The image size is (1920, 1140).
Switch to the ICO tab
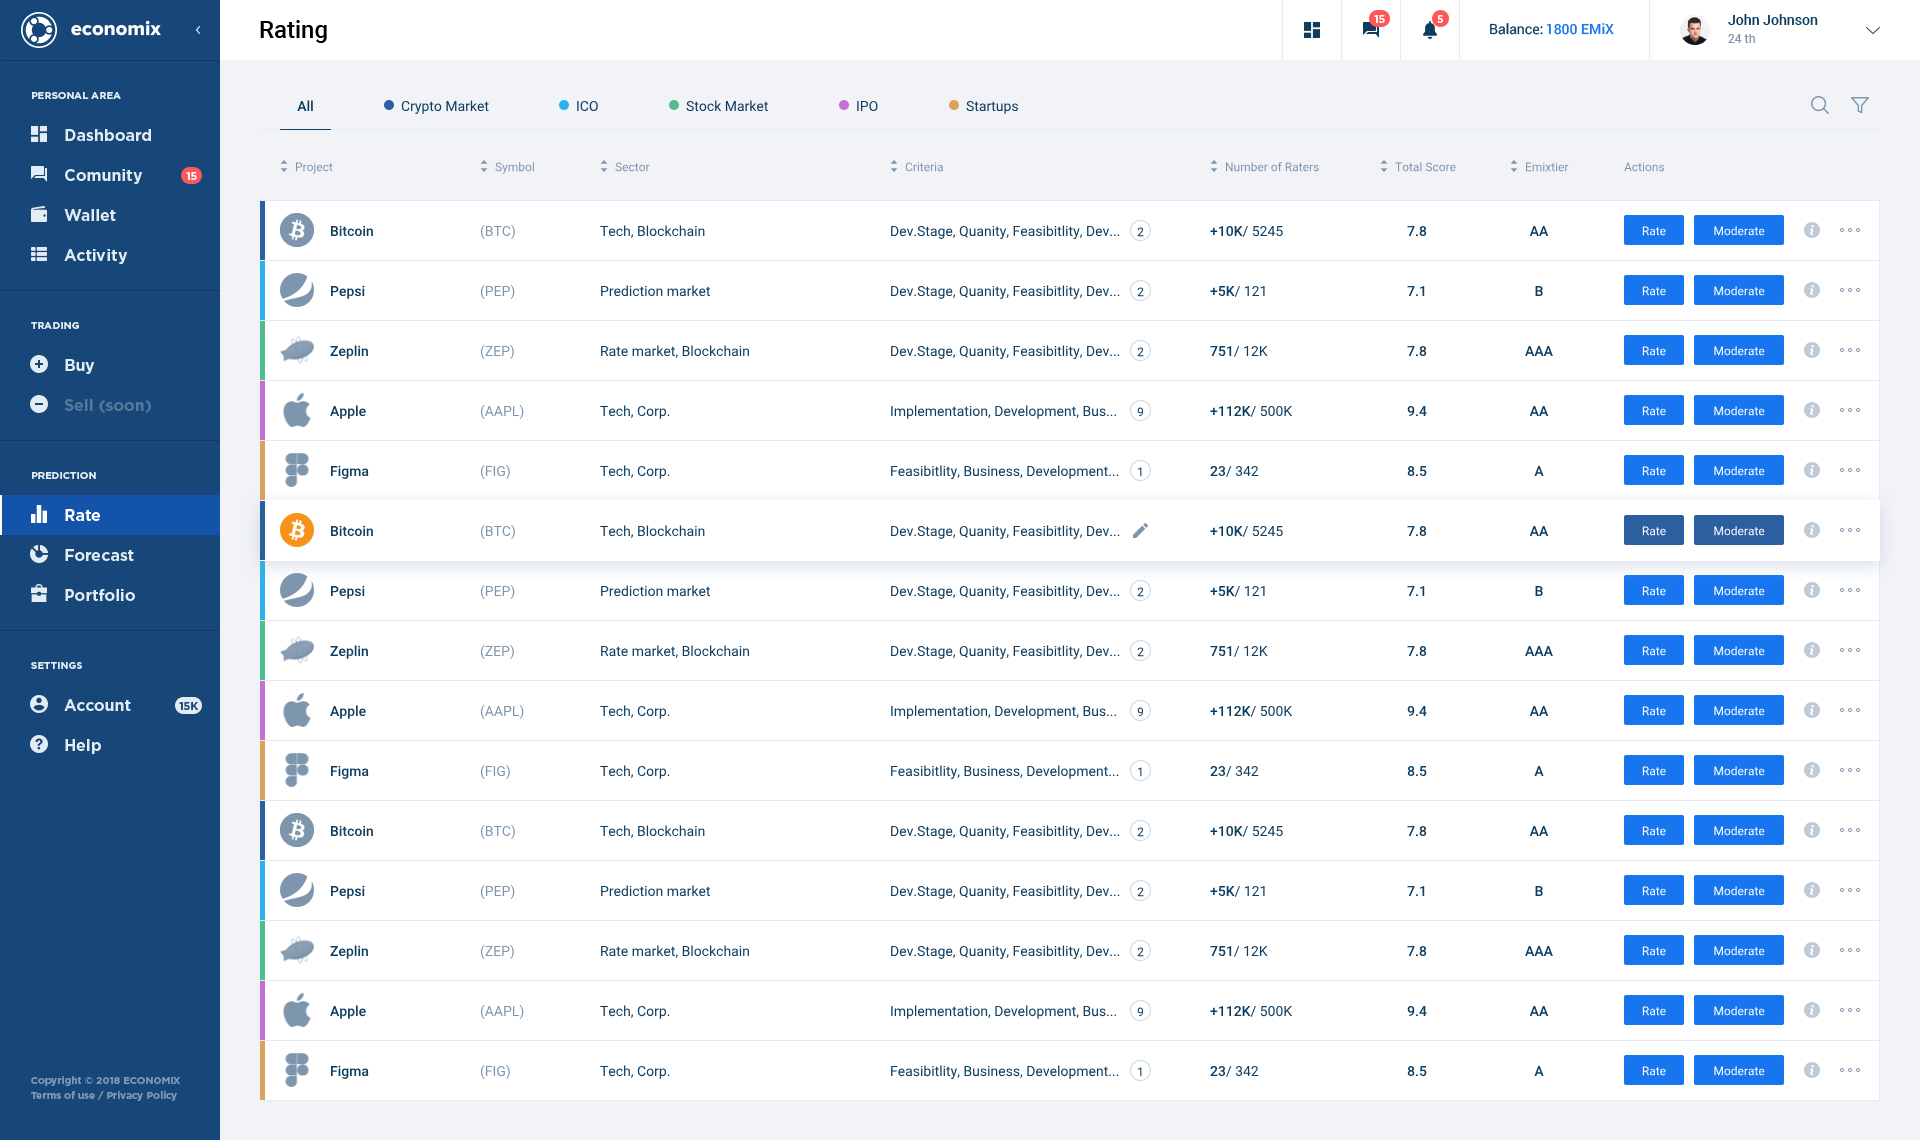[578, 106]
